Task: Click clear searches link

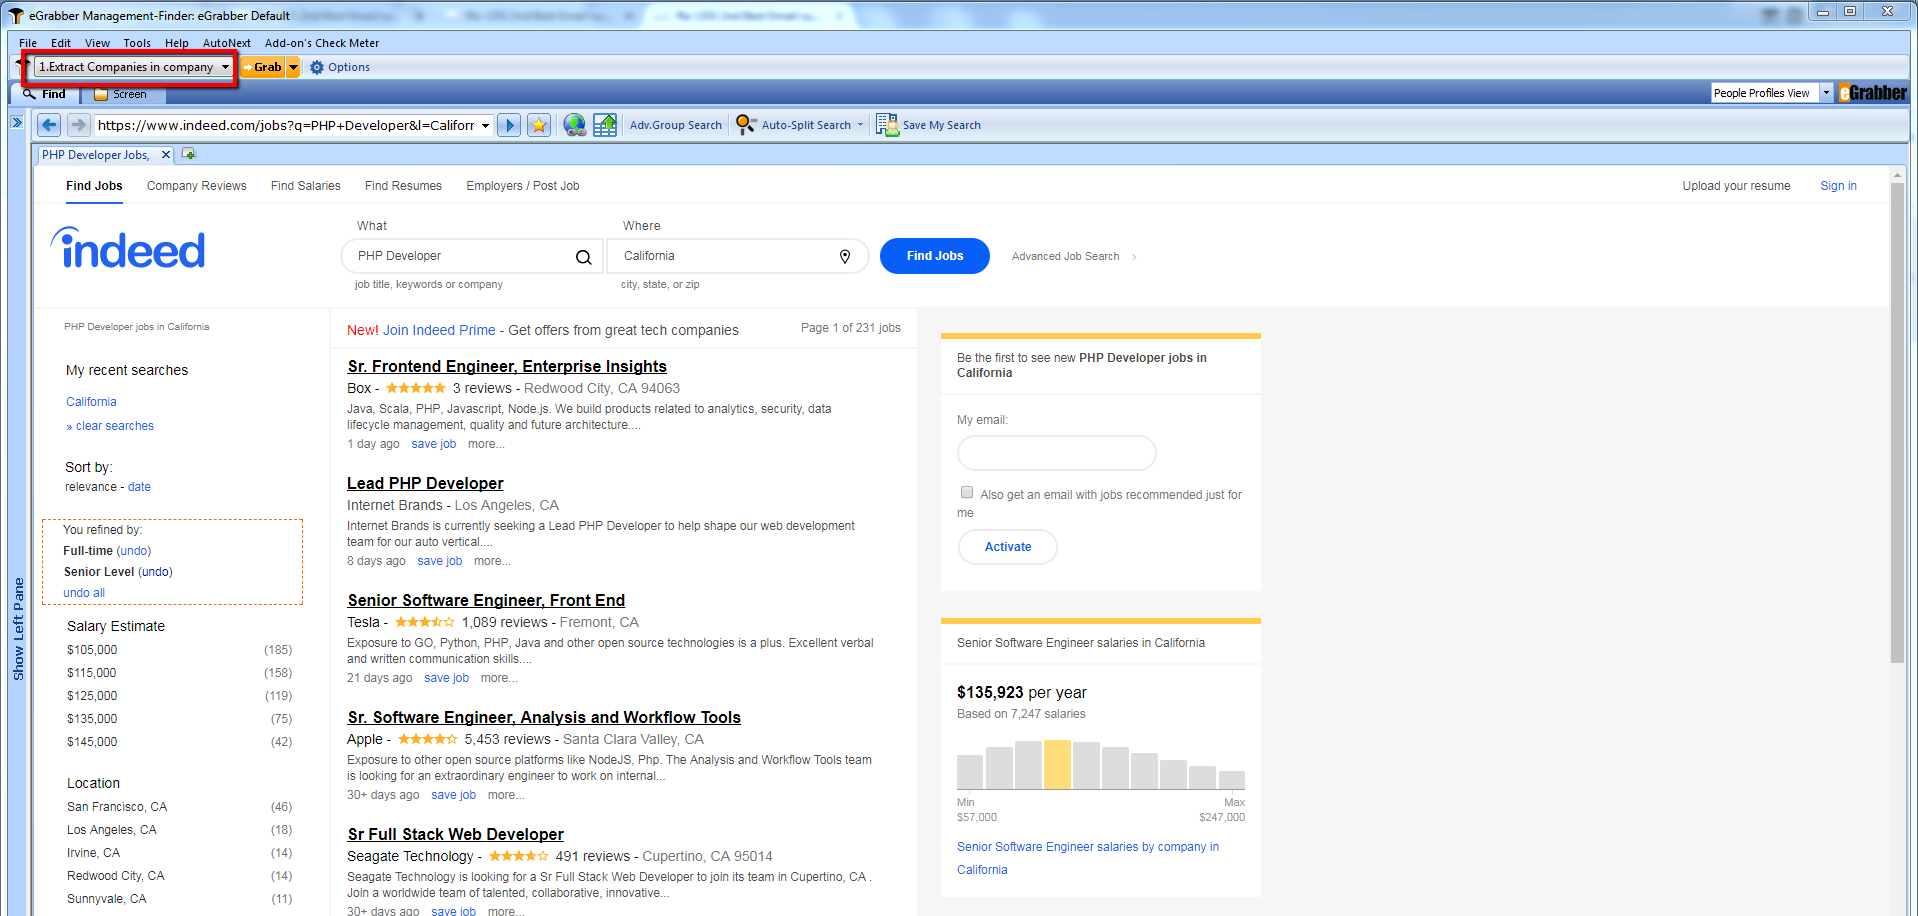Action: click(x=115, y=426)
